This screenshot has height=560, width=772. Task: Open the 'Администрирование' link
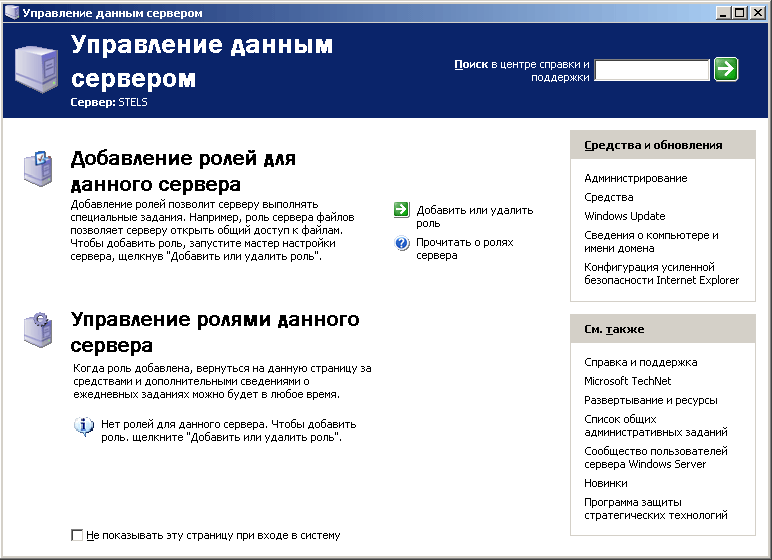coord(635,178)
